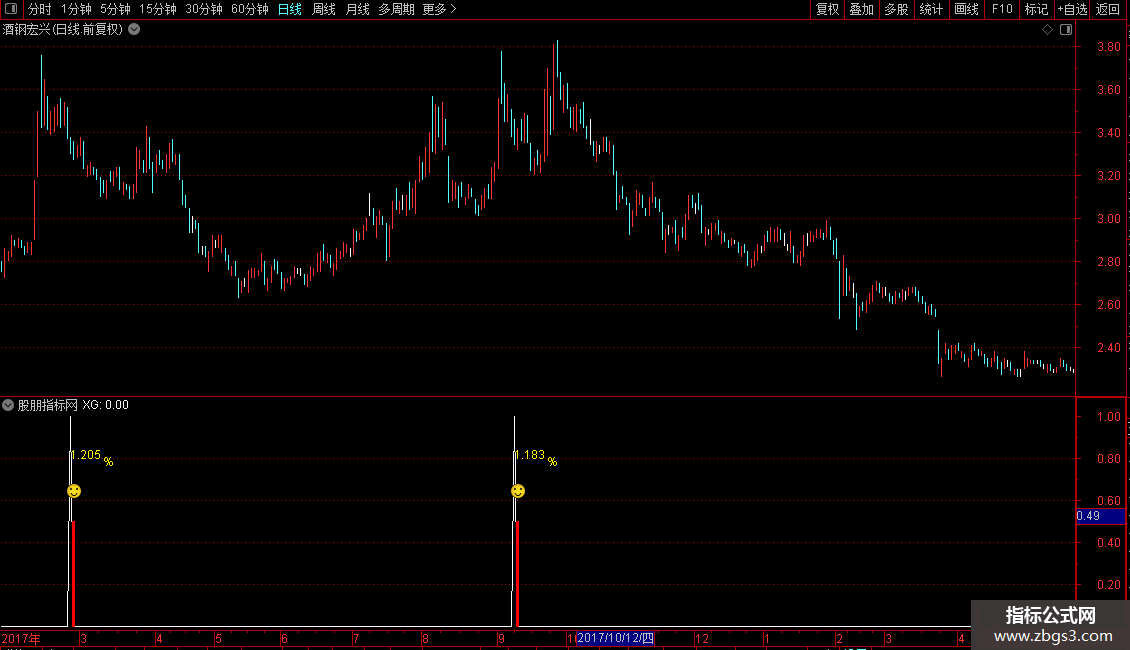Select the 5分钟 period tab
Image resolution: width=1130 pixels, height=650 pixels.
(115, 9)
